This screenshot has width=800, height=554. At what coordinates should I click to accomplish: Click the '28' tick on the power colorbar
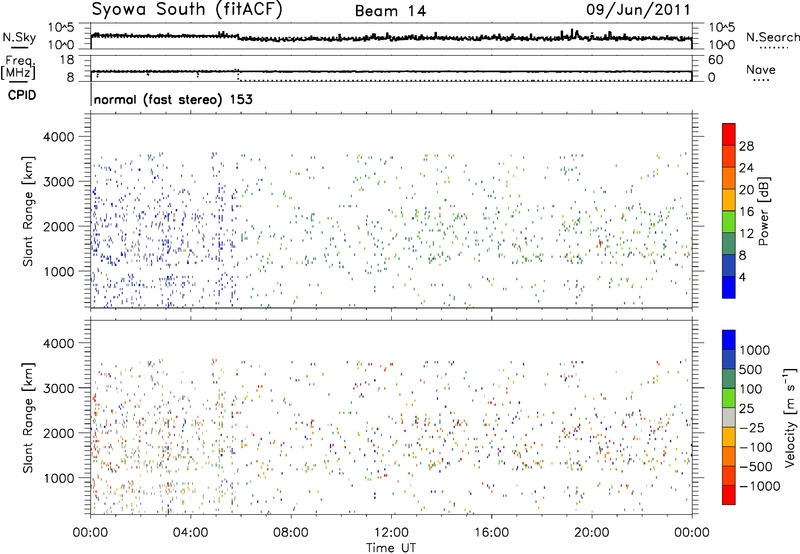coord(746,146)
